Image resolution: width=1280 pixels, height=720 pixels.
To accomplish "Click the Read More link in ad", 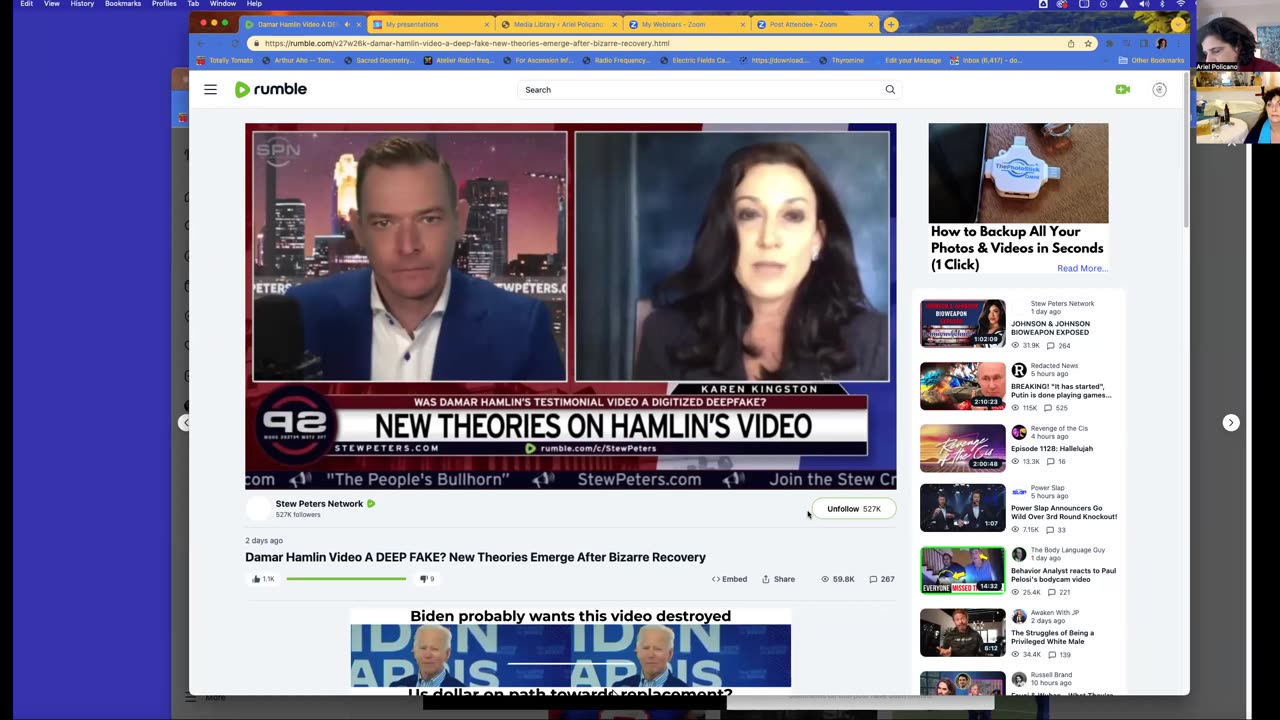I will [1082, 268].
